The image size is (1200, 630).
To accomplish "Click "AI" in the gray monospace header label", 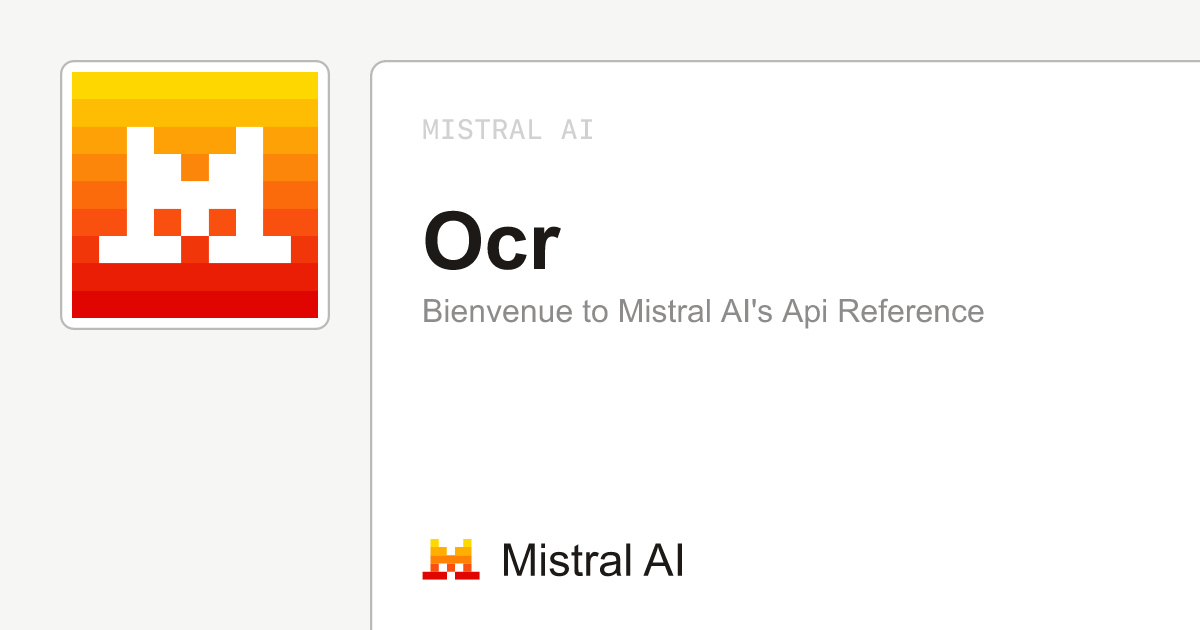I will 577,130.
